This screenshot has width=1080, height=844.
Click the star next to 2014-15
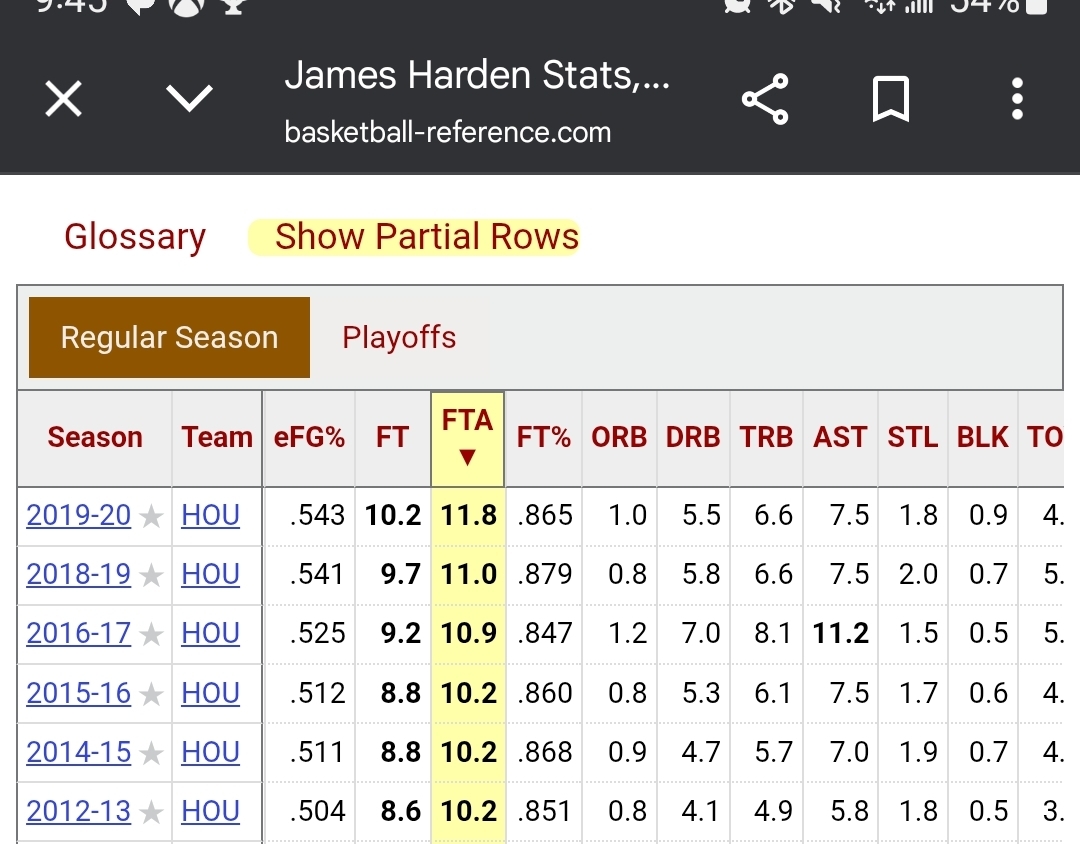[151, 753]
